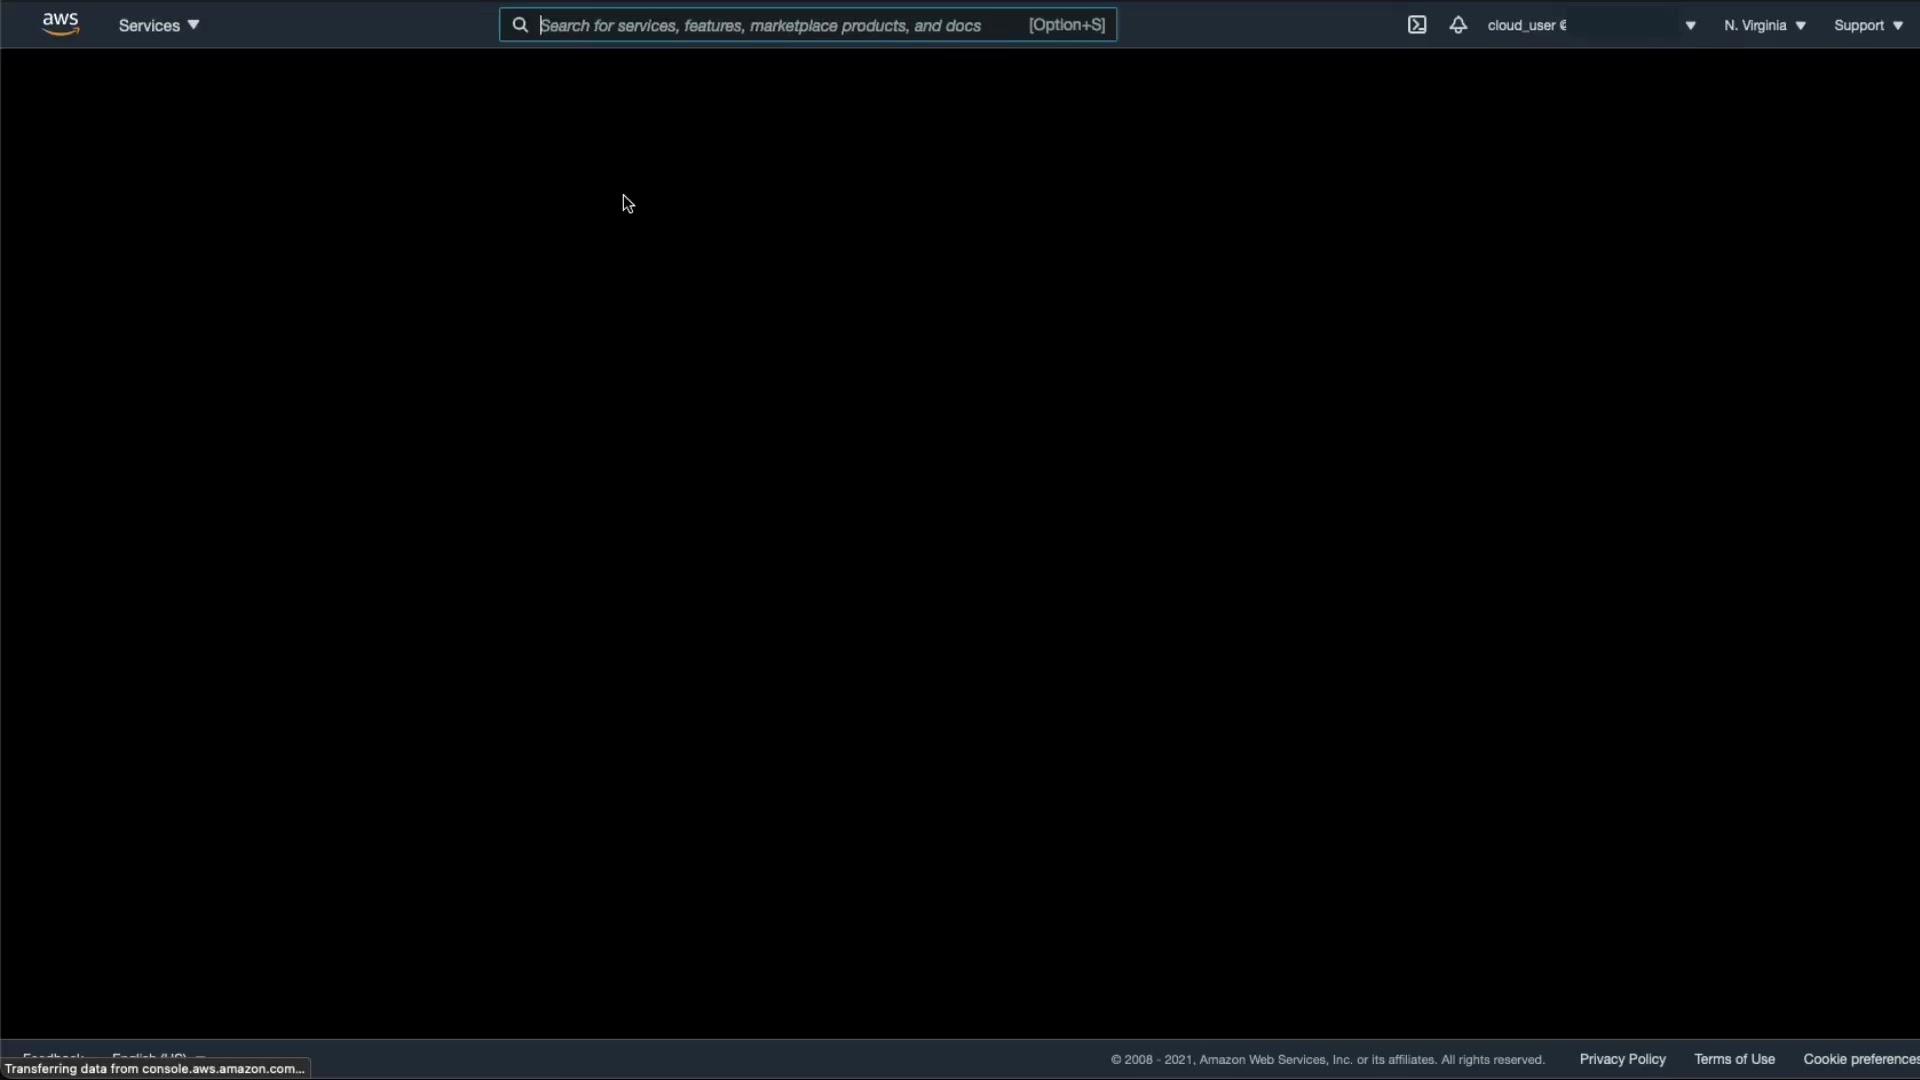
Task: Open the Support menu
Action: click(1858, 25)
